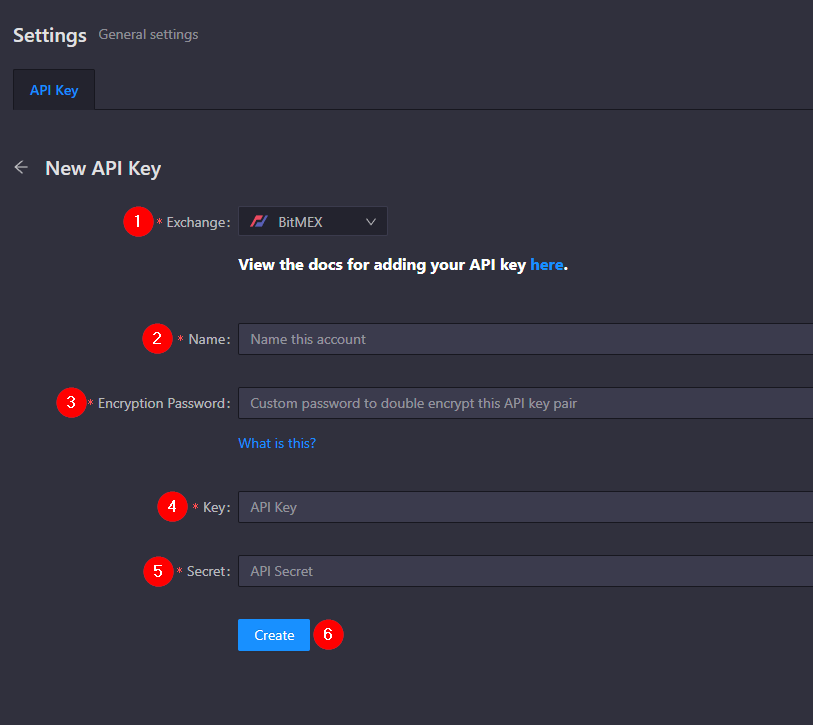Focus the Name this account field
Viewport: 813px width, 725px height.
pyautogui.click(x=525, y=339)
